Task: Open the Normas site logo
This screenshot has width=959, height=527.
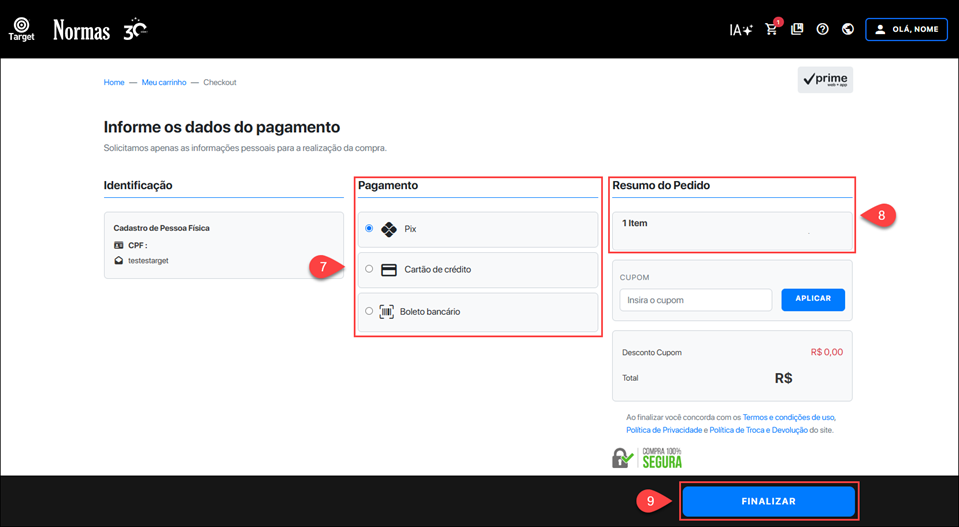Action: coord(81,30)
